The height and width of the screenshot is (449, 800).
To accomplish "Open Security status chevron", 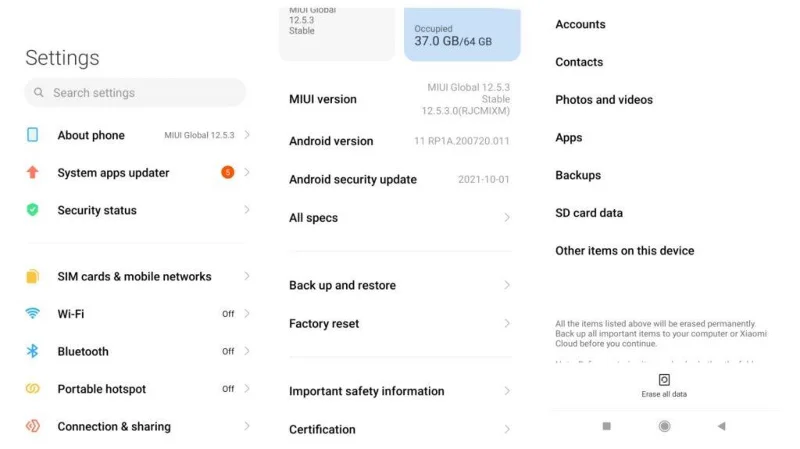I will (x=247, y=210).
